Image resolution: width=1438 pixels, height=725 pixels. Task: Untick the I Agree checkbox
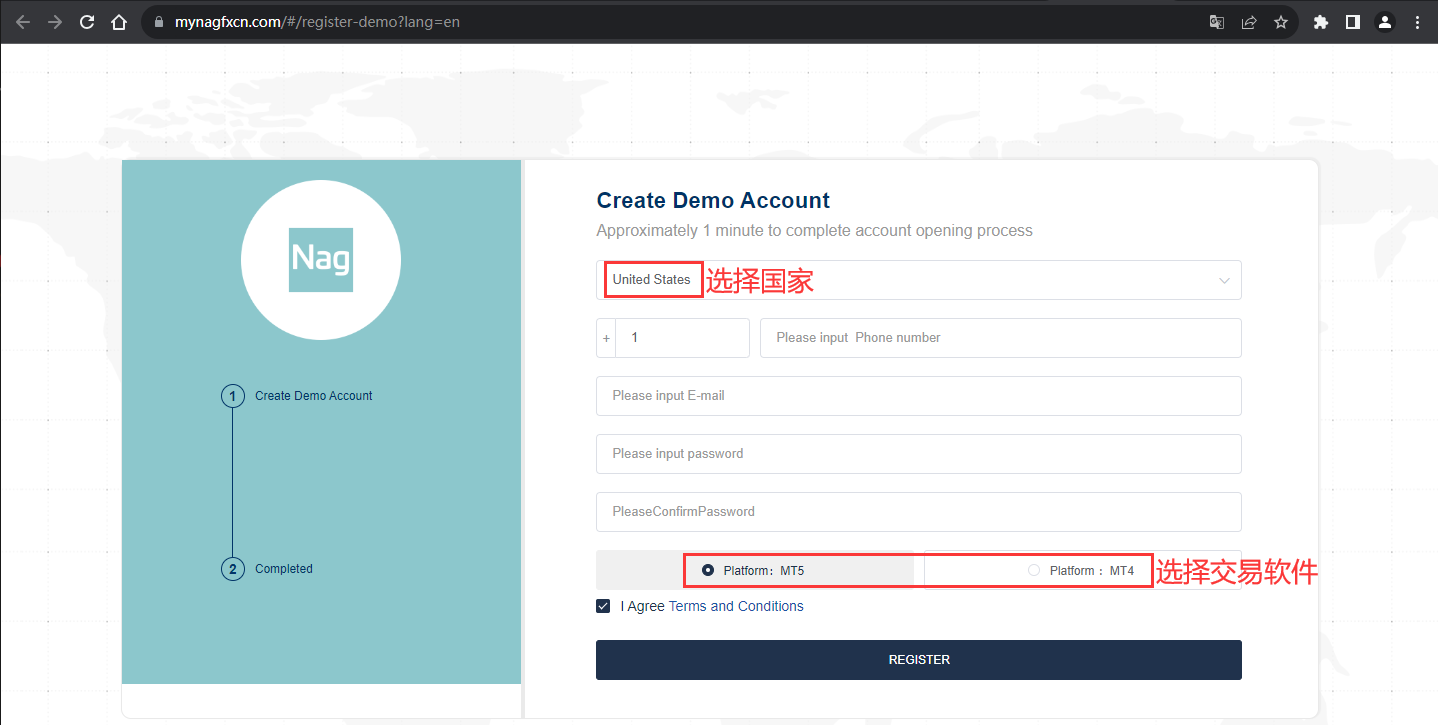(x=603, y=606)
